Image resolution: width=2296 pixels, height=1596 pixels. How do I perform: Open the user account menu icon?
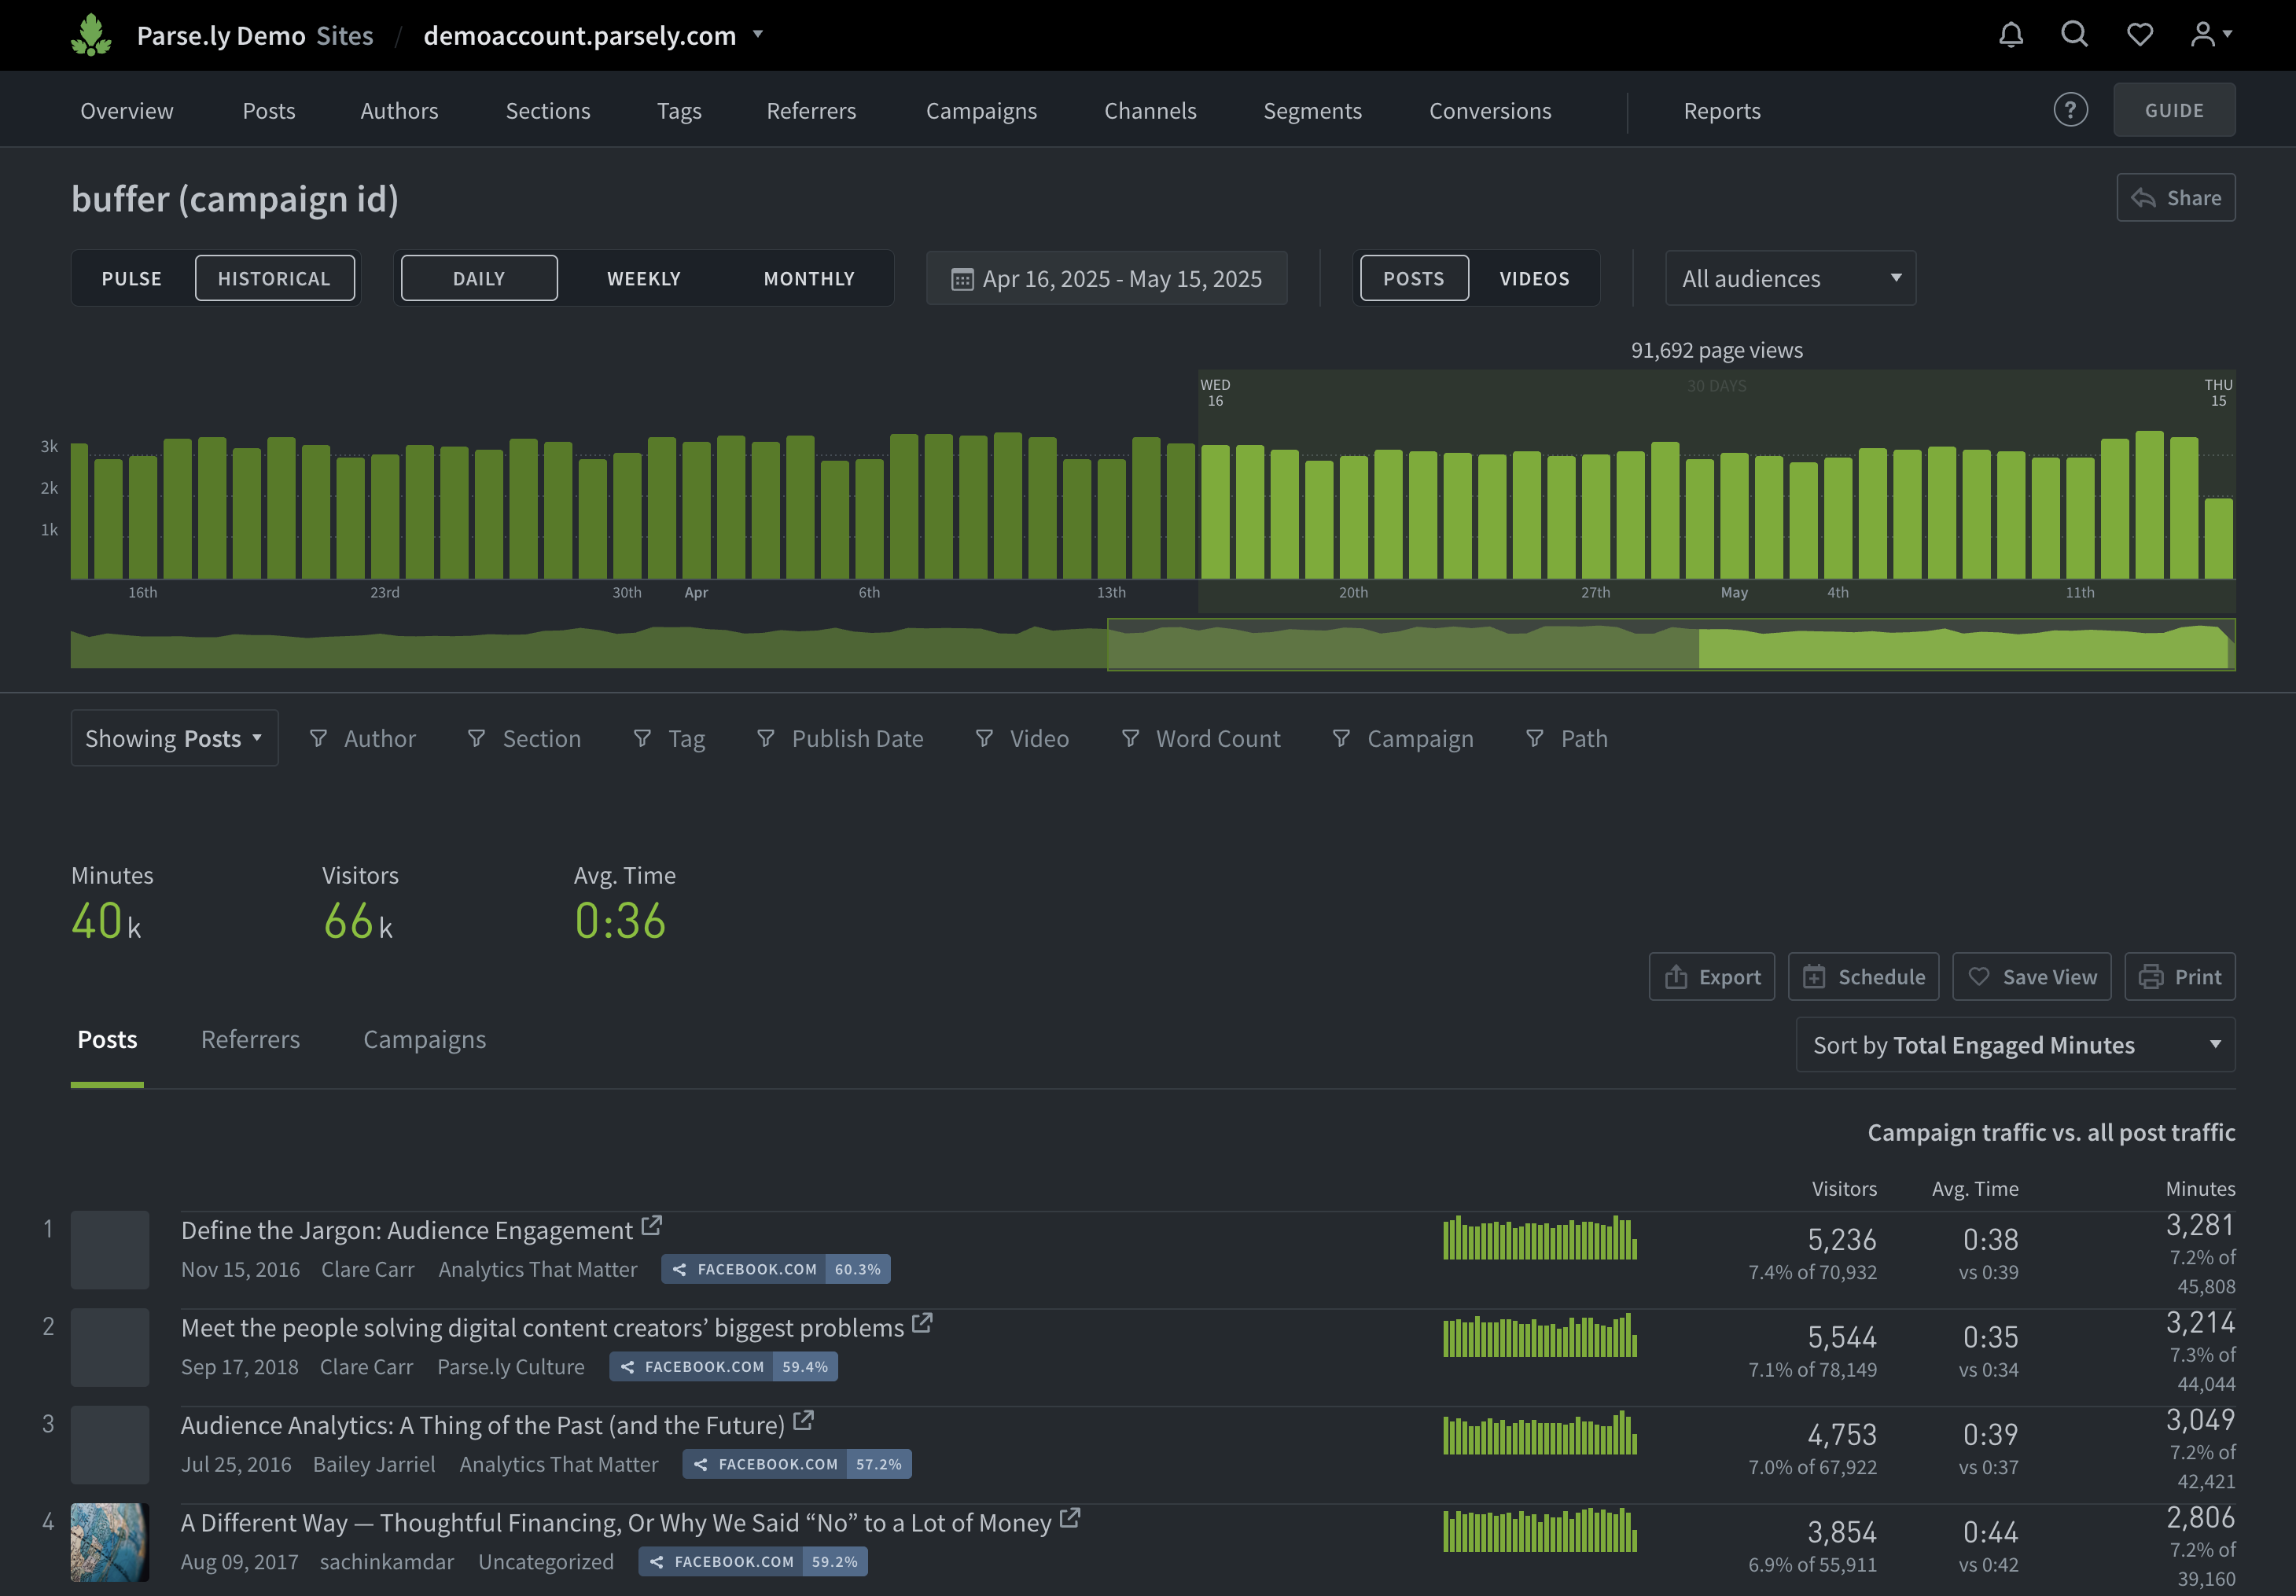[2211, 35]
